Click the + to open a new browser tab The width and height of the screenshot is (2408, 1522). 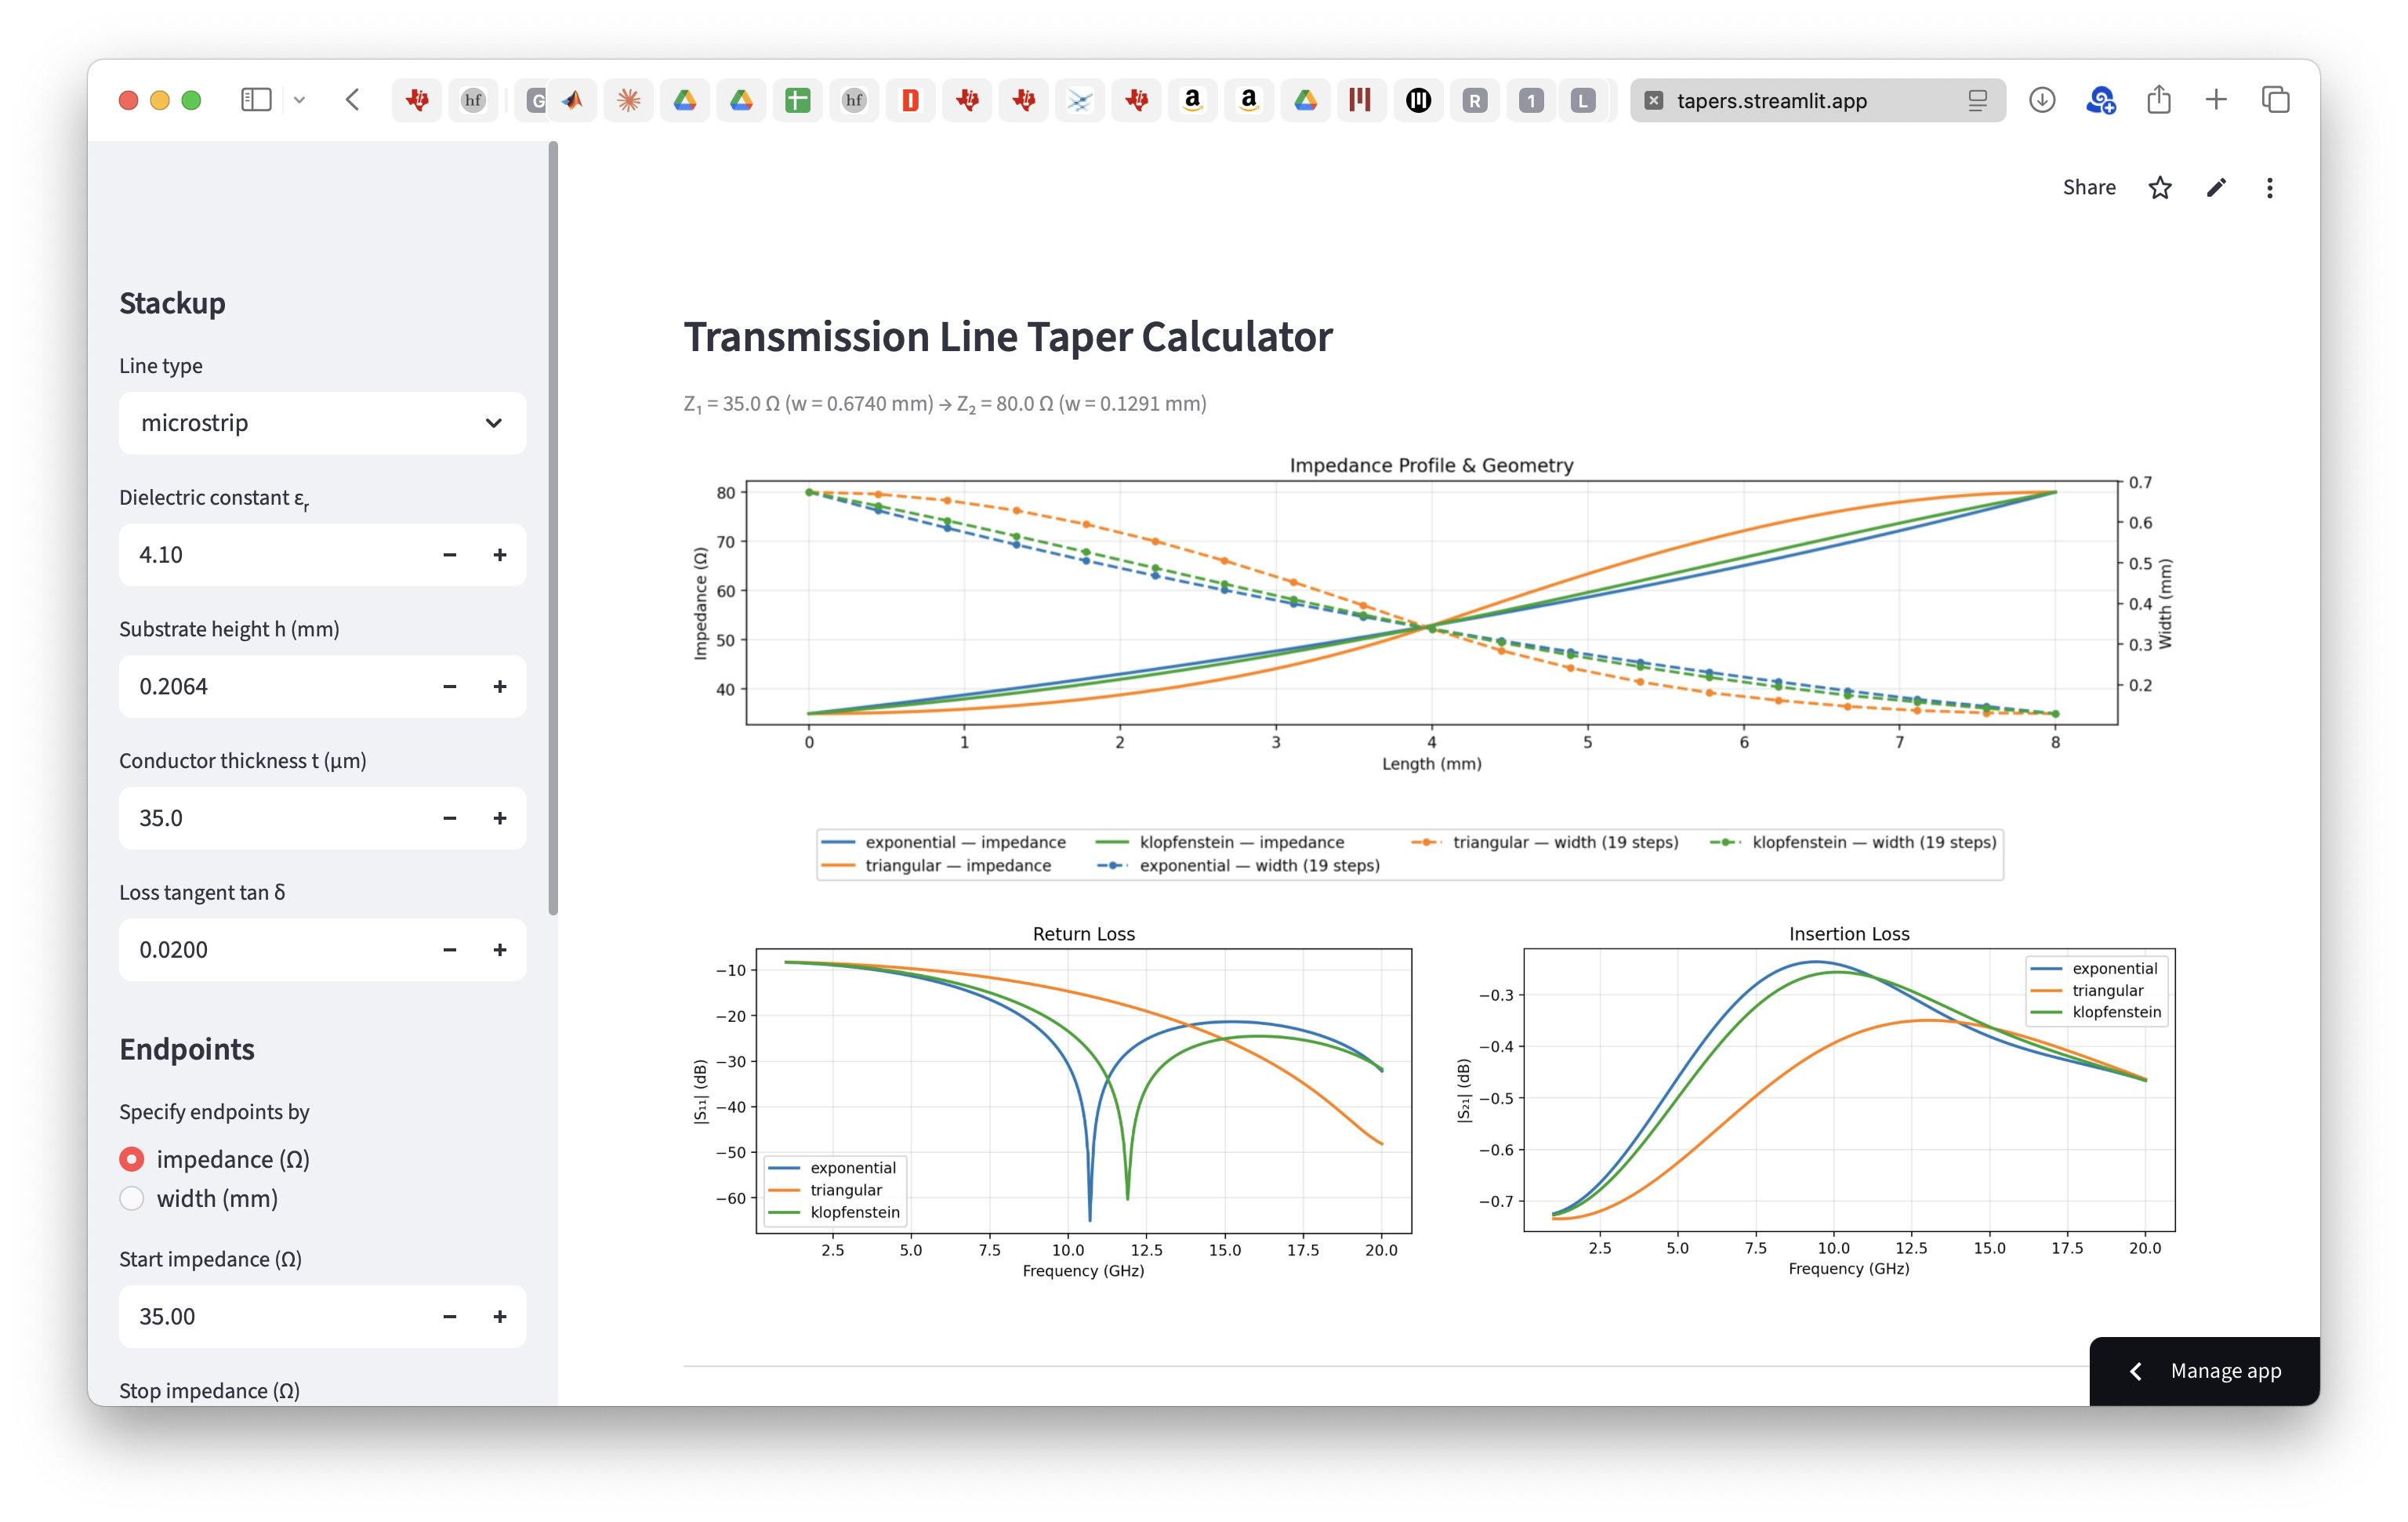[x=2216, y=100]
